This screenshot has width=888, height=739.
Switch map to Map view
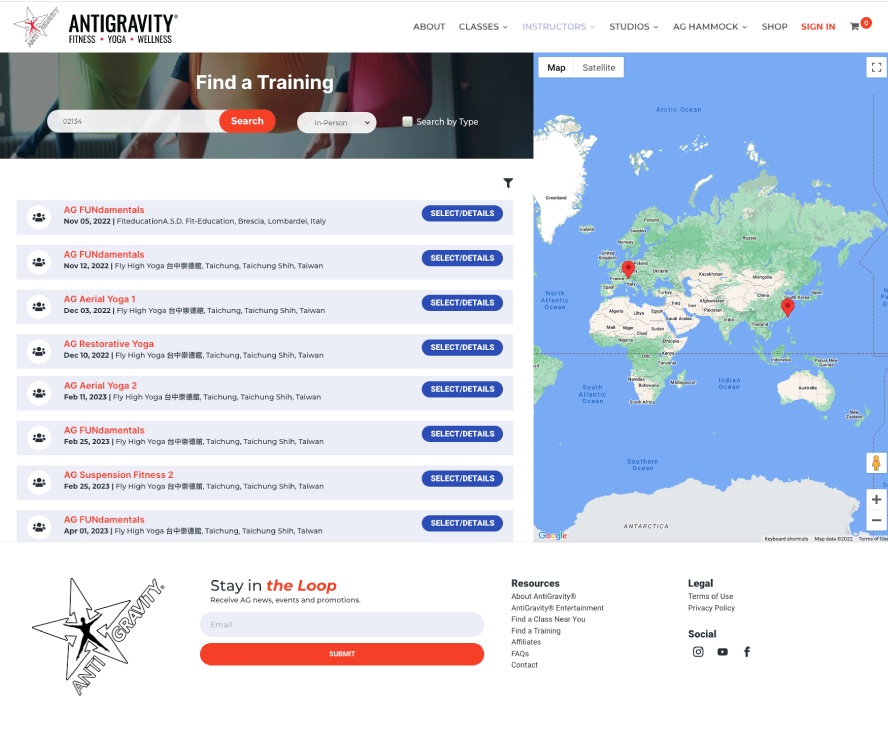tap(556, 67)
